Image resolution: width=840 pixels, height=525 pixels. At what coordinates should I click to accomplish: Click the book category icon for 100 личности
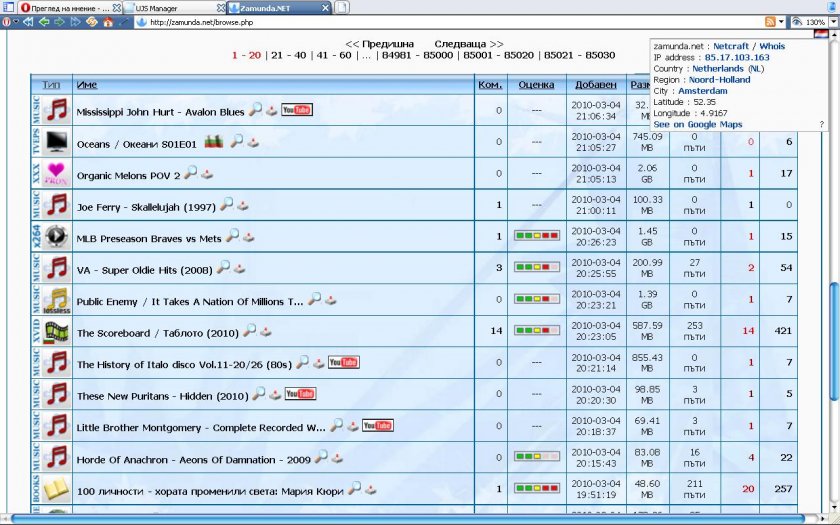57,489
